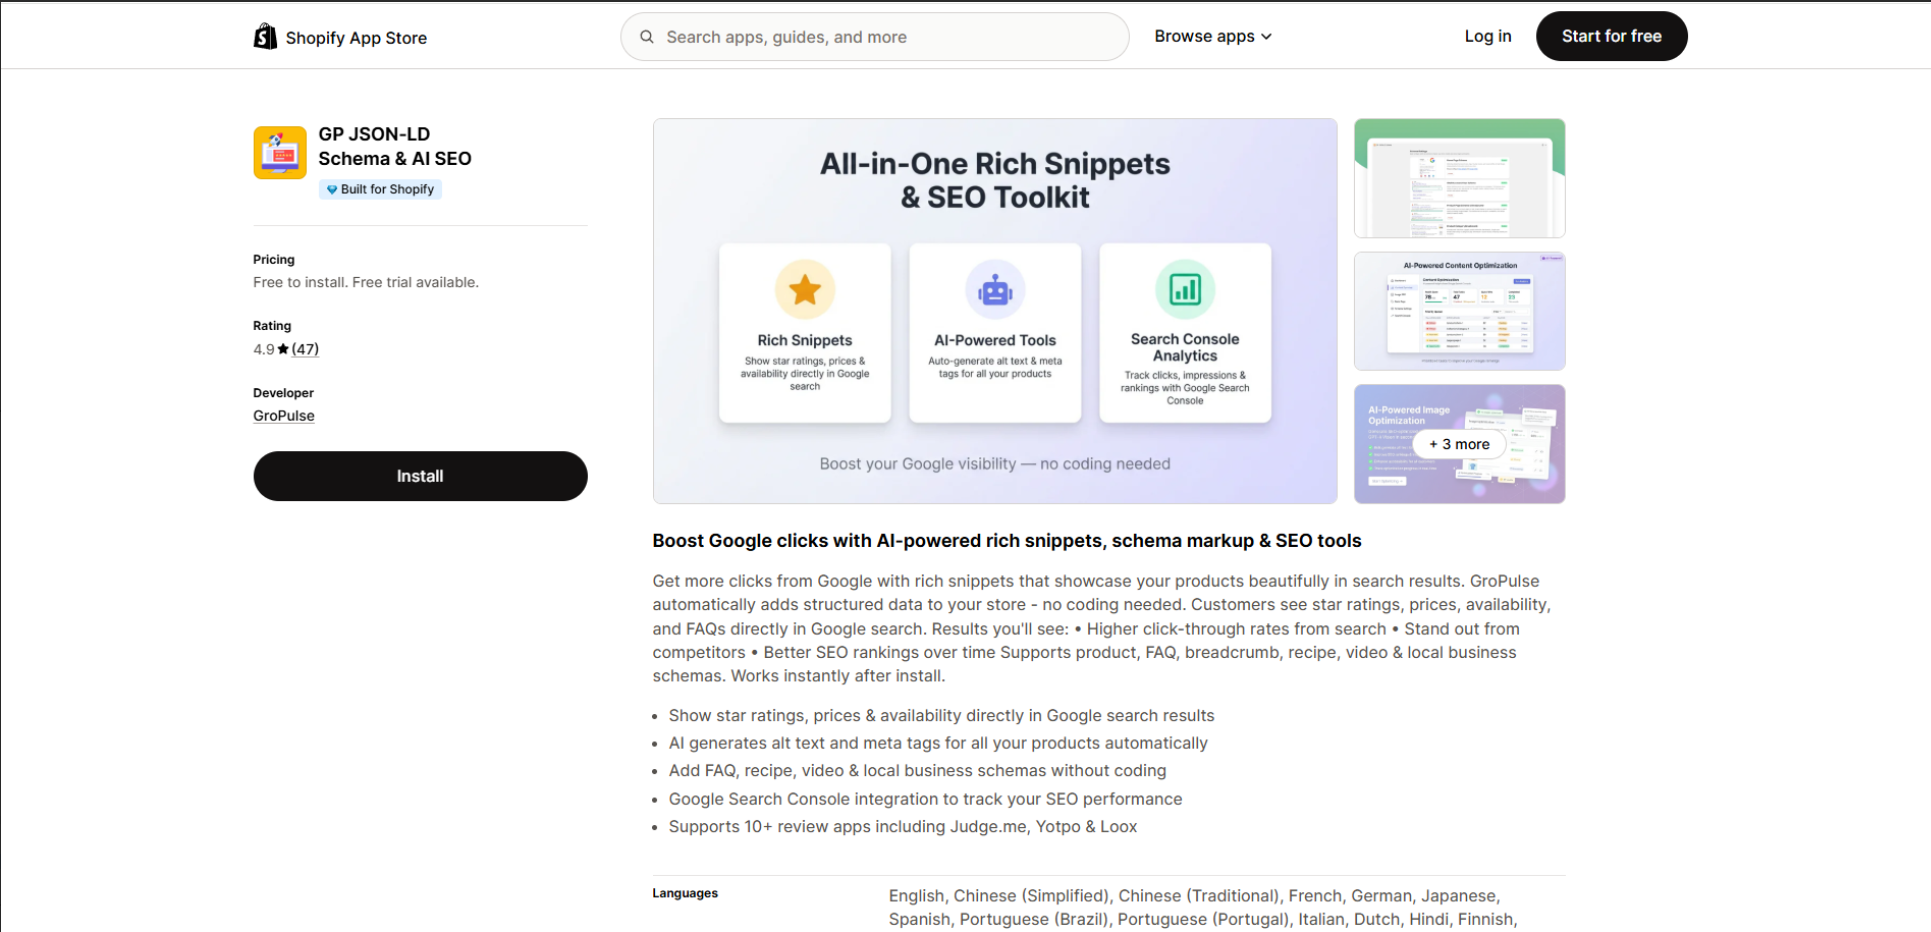Click the Rich Snippets card title
The width and height of the screenshot is (1931, 932).
pos(805,340)
